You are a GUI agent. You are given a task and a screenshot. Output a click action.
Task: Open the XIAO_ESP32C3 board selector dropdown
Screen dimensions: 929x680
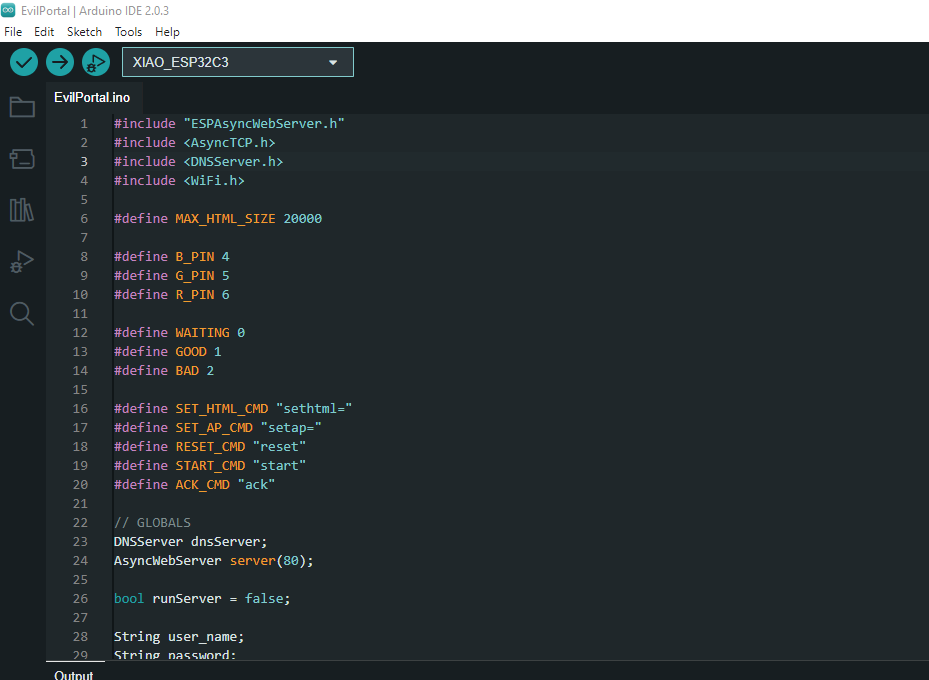[x=238, y=62]
